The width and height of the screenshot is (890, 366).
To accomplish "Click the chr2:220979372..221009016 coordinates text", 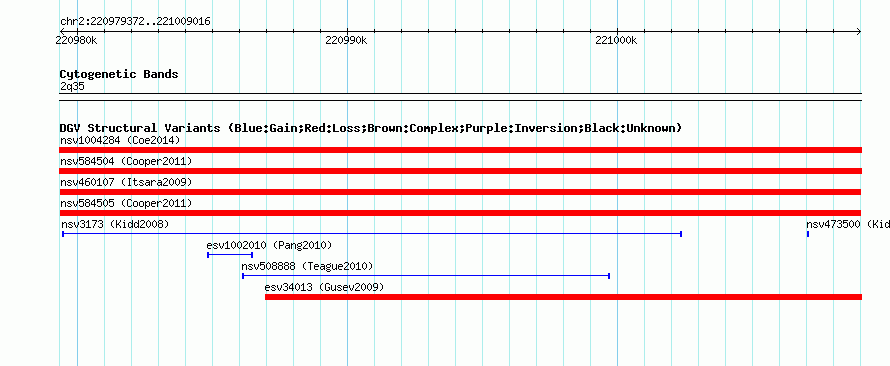I will [135, 22].
